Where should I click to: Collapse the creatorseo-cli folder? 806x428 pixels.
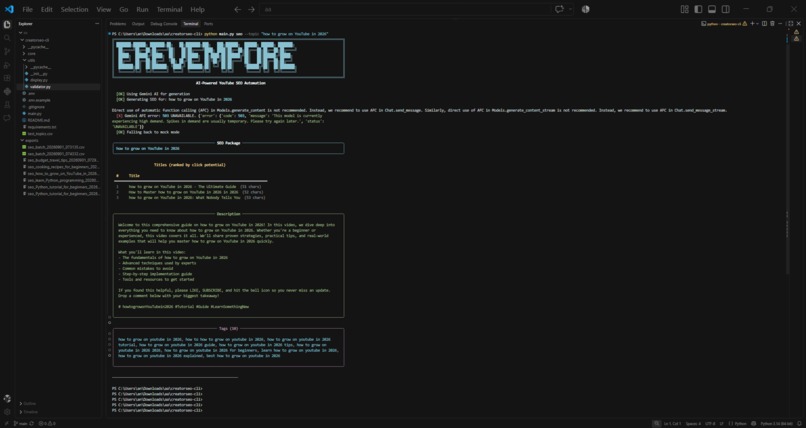pyautogui.click(x=36, y=40)
